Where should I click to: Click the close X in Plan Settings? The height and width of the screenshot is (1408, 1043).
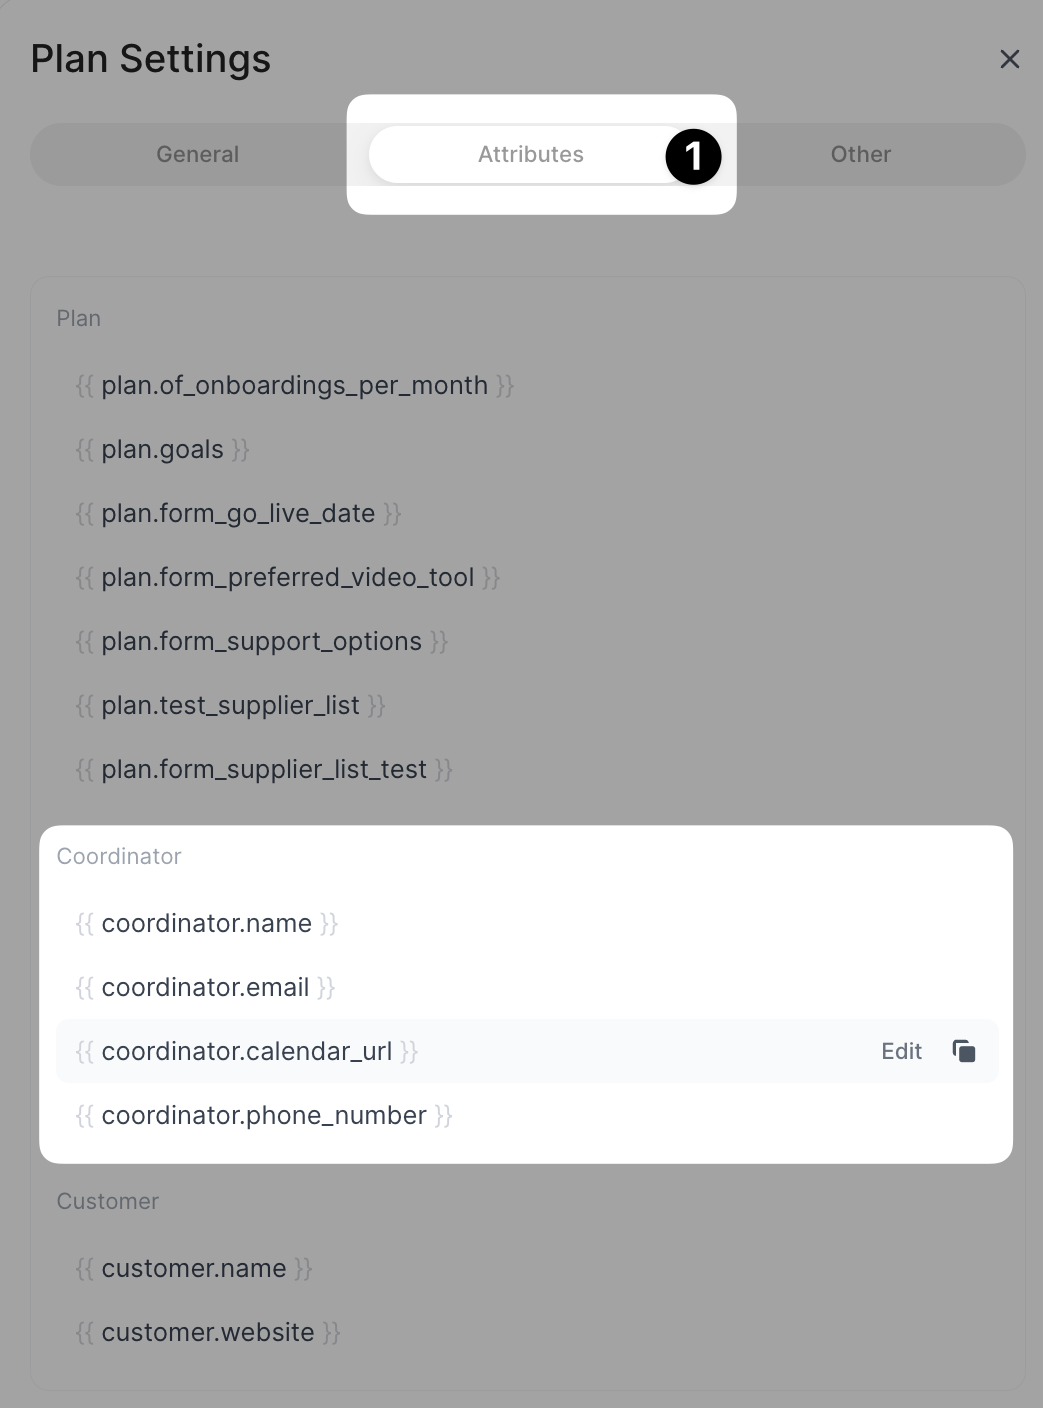point(1010,59)
